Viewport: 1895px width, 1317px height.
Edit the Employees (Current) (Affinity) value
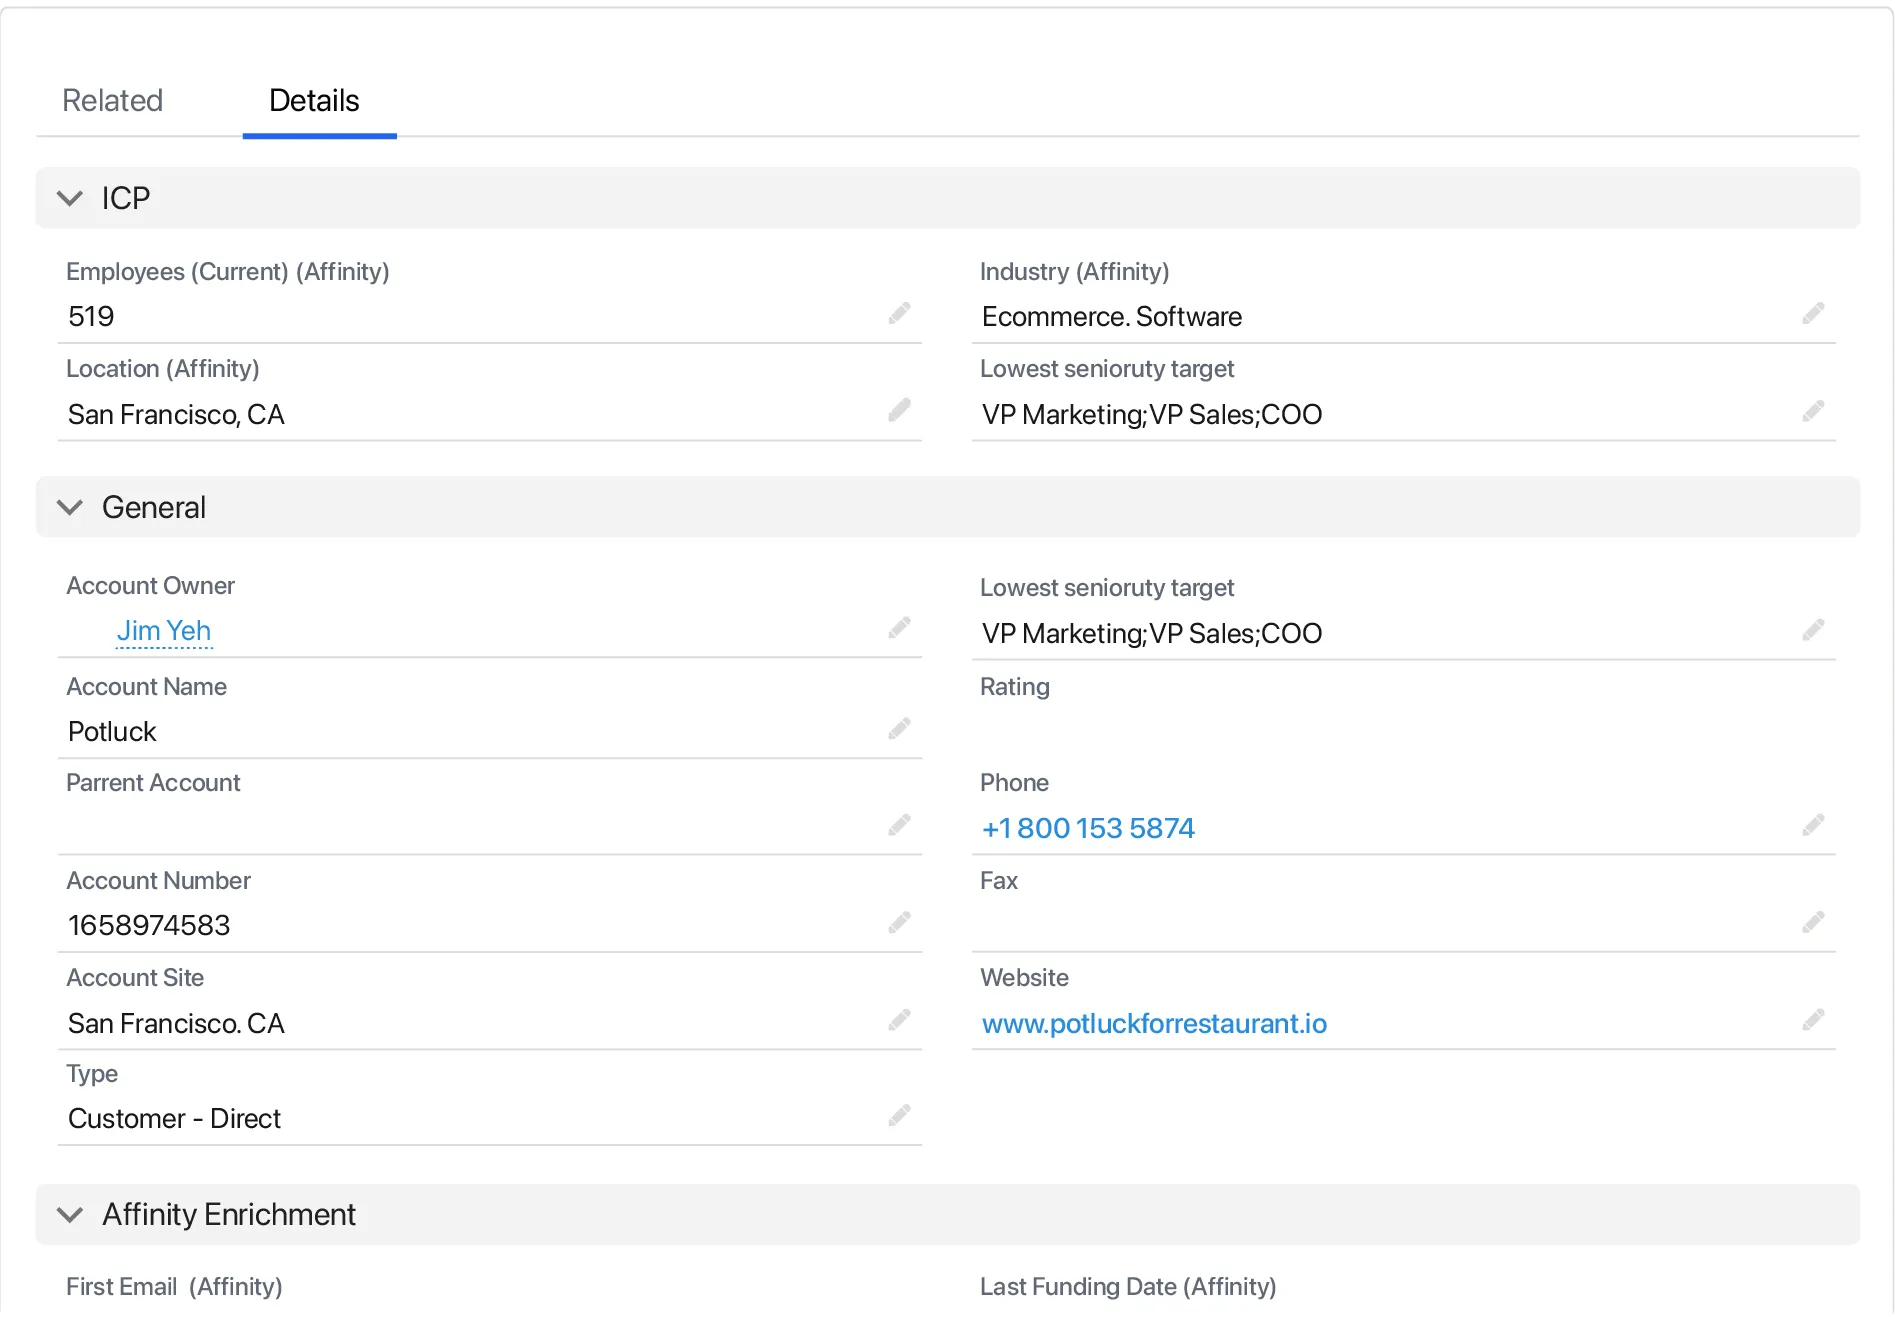click(899, 314)
